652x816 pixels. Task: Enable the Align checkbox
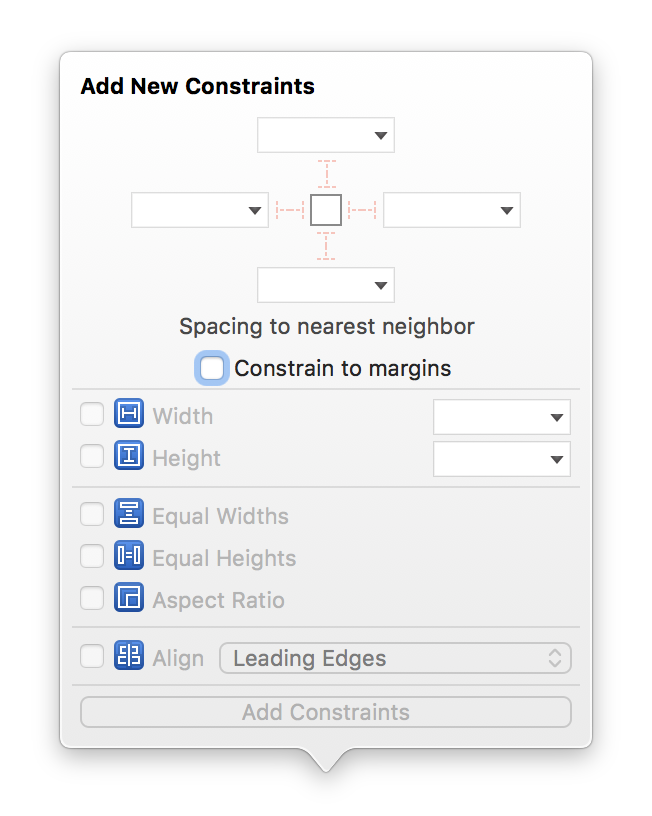[x=91, y=657]
